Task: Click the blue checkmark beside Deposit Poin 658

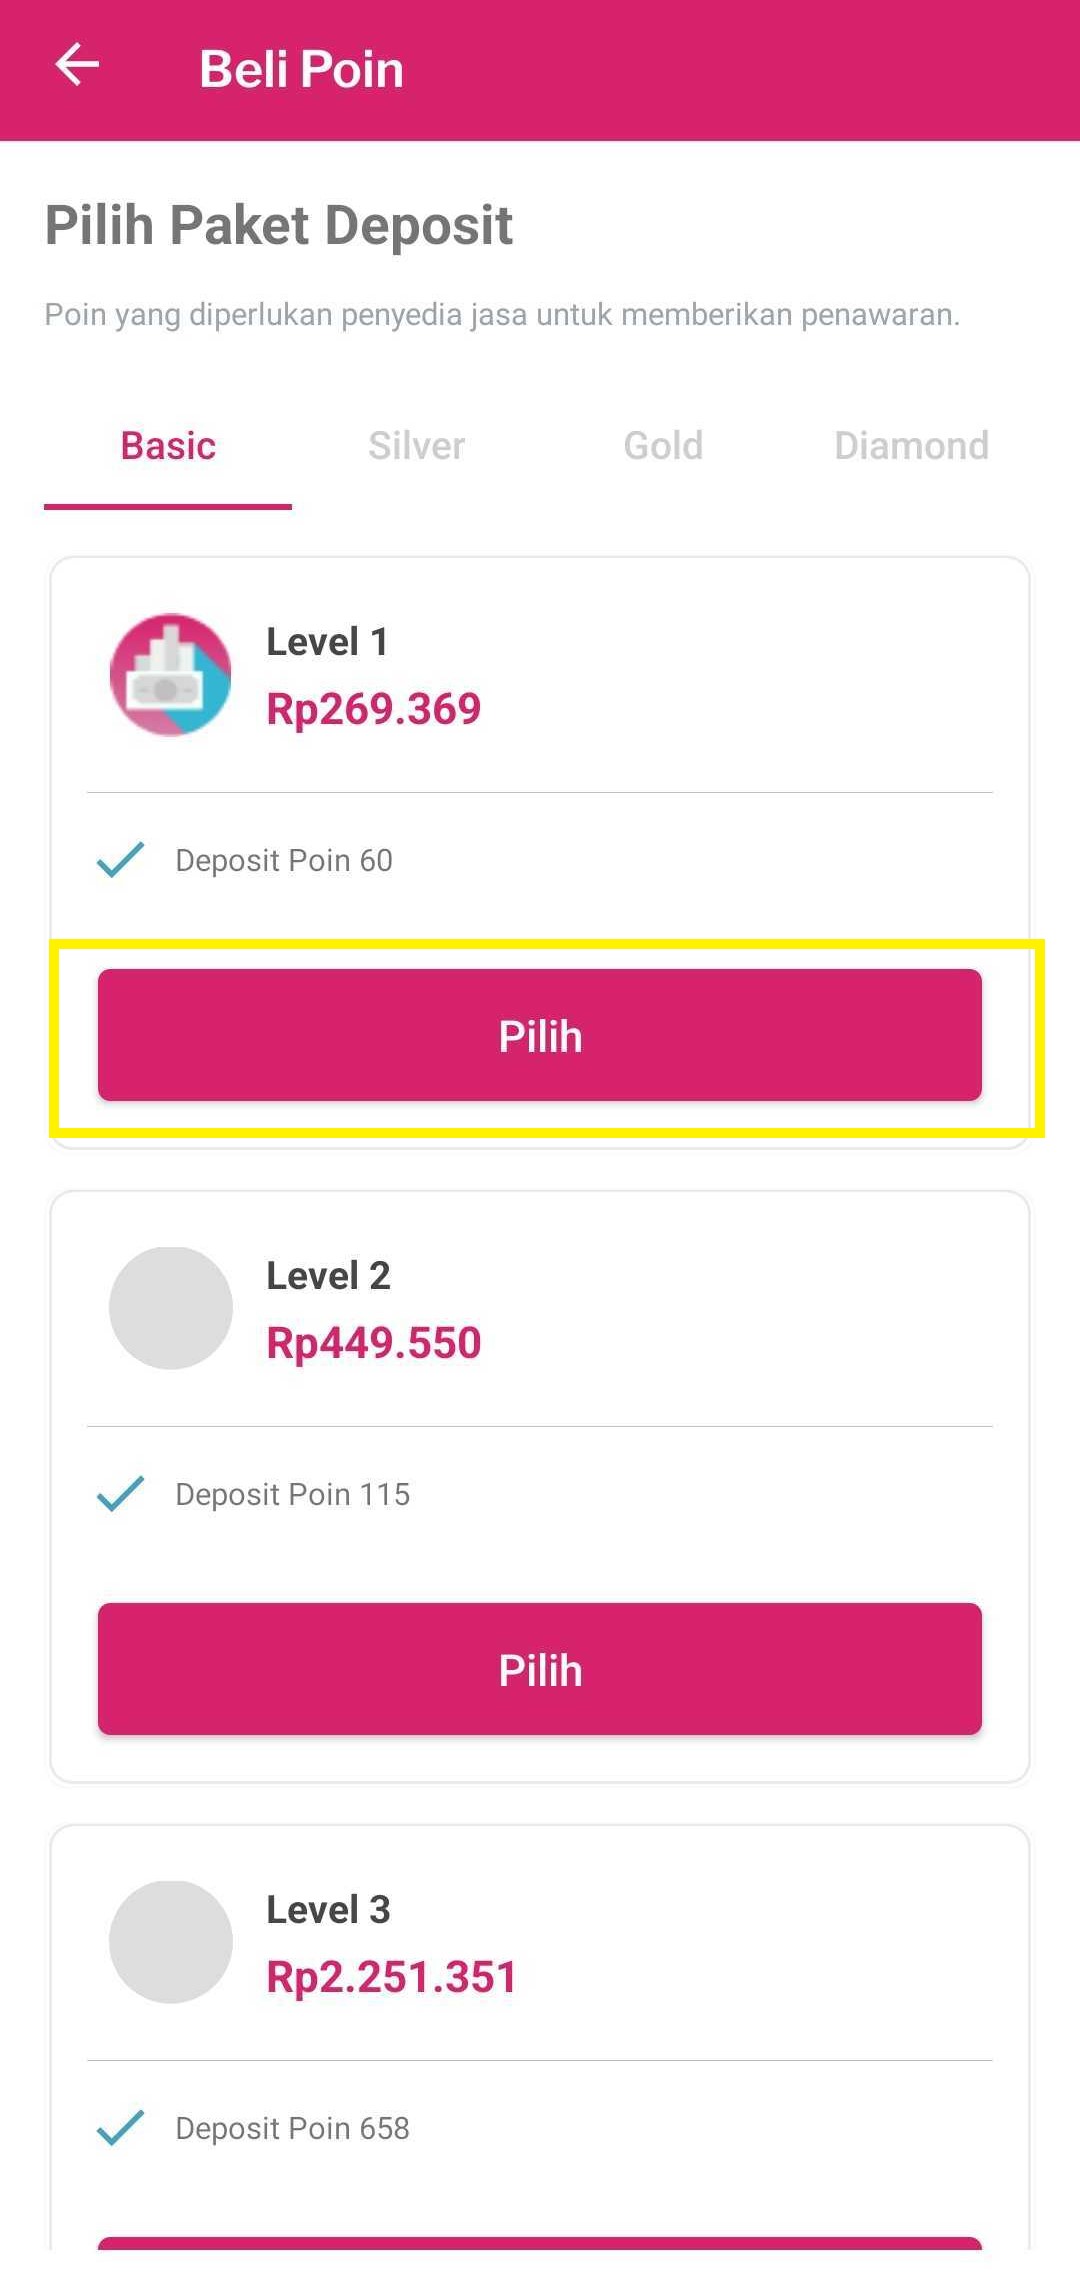Action: pyautogui.click(x=120, y=2127)
